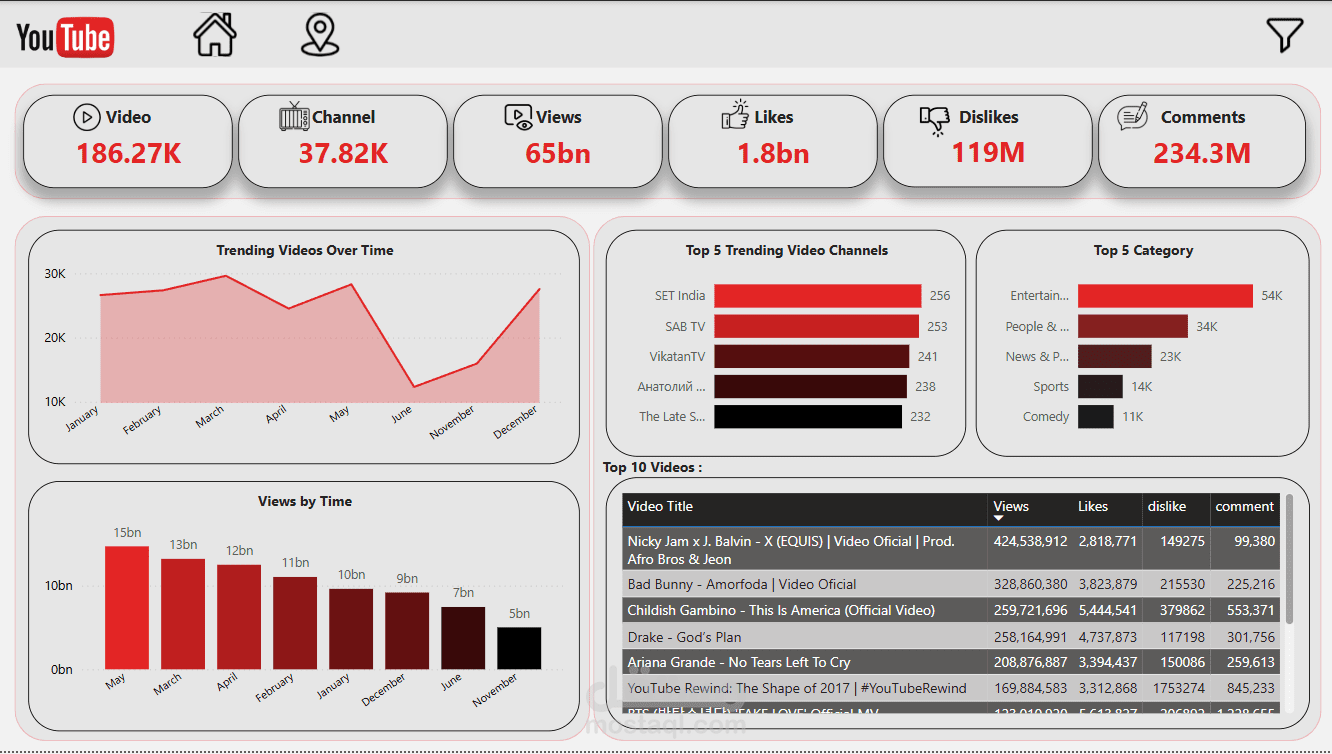Viewport: 1332px width, 754px height.
Task: Open the Home page icon
Action: (x=215, y=34)
